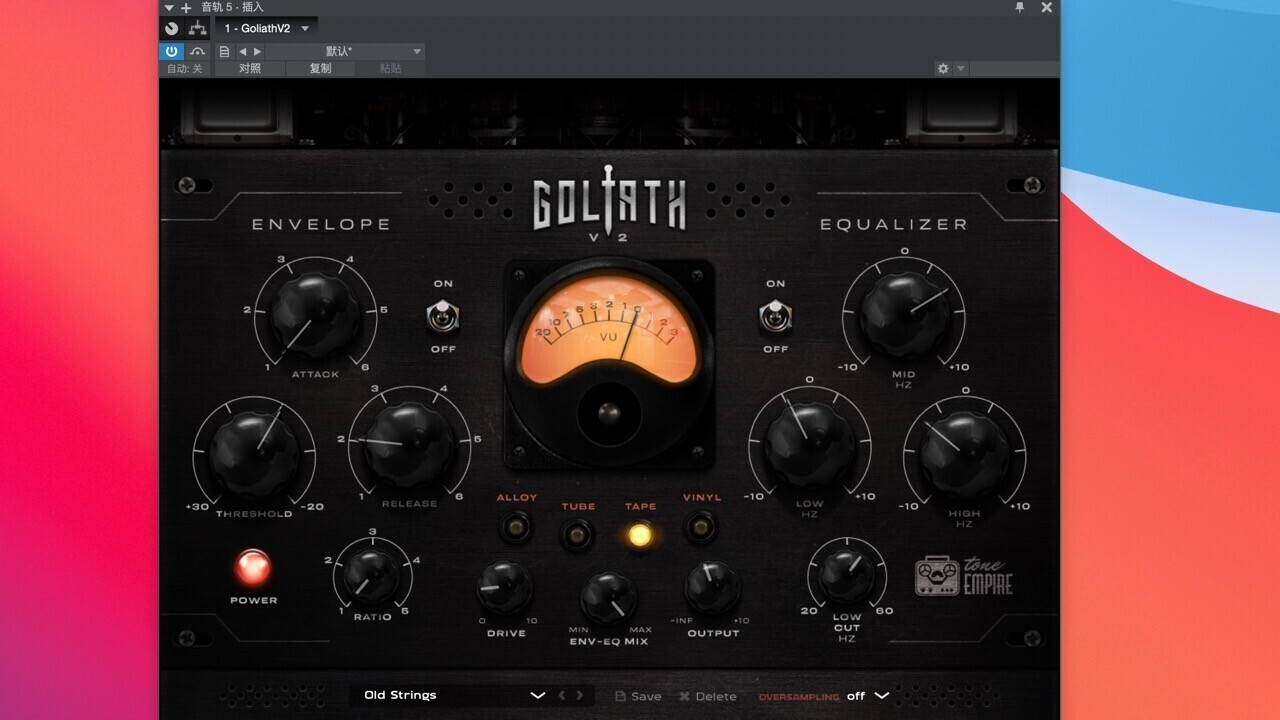Click the plus icon in title bar
The width and height of the screenshot is (1280, 720).
click(186, 7)
